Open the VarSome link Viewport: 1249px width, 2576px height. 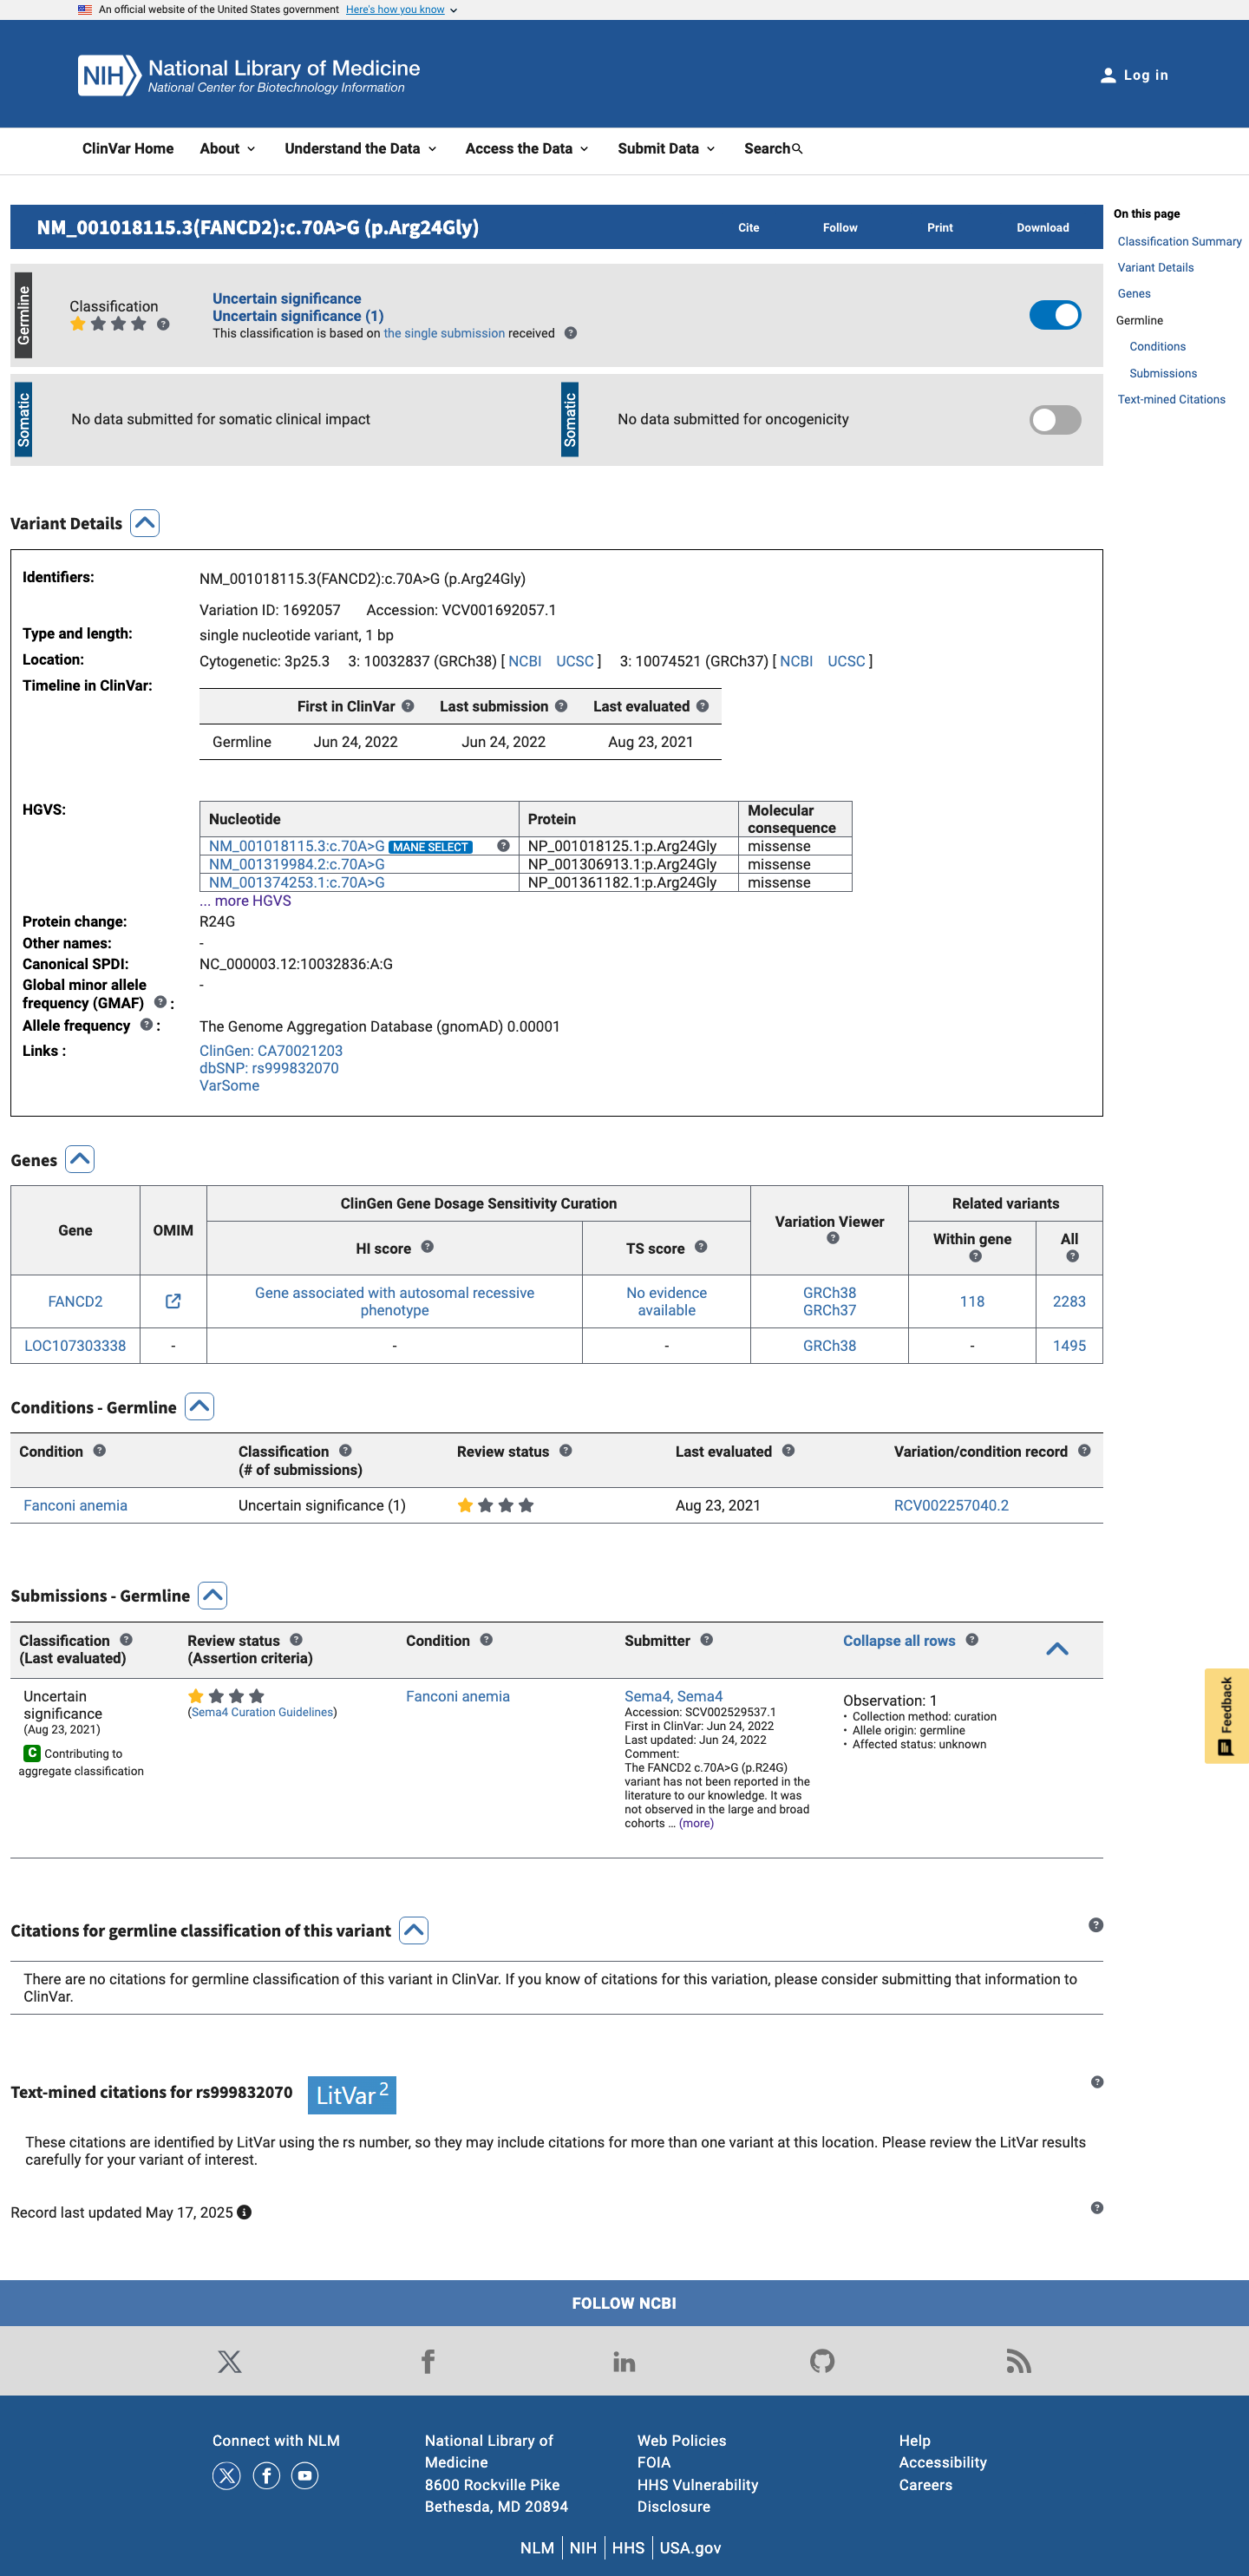[x=229, y=1086]
